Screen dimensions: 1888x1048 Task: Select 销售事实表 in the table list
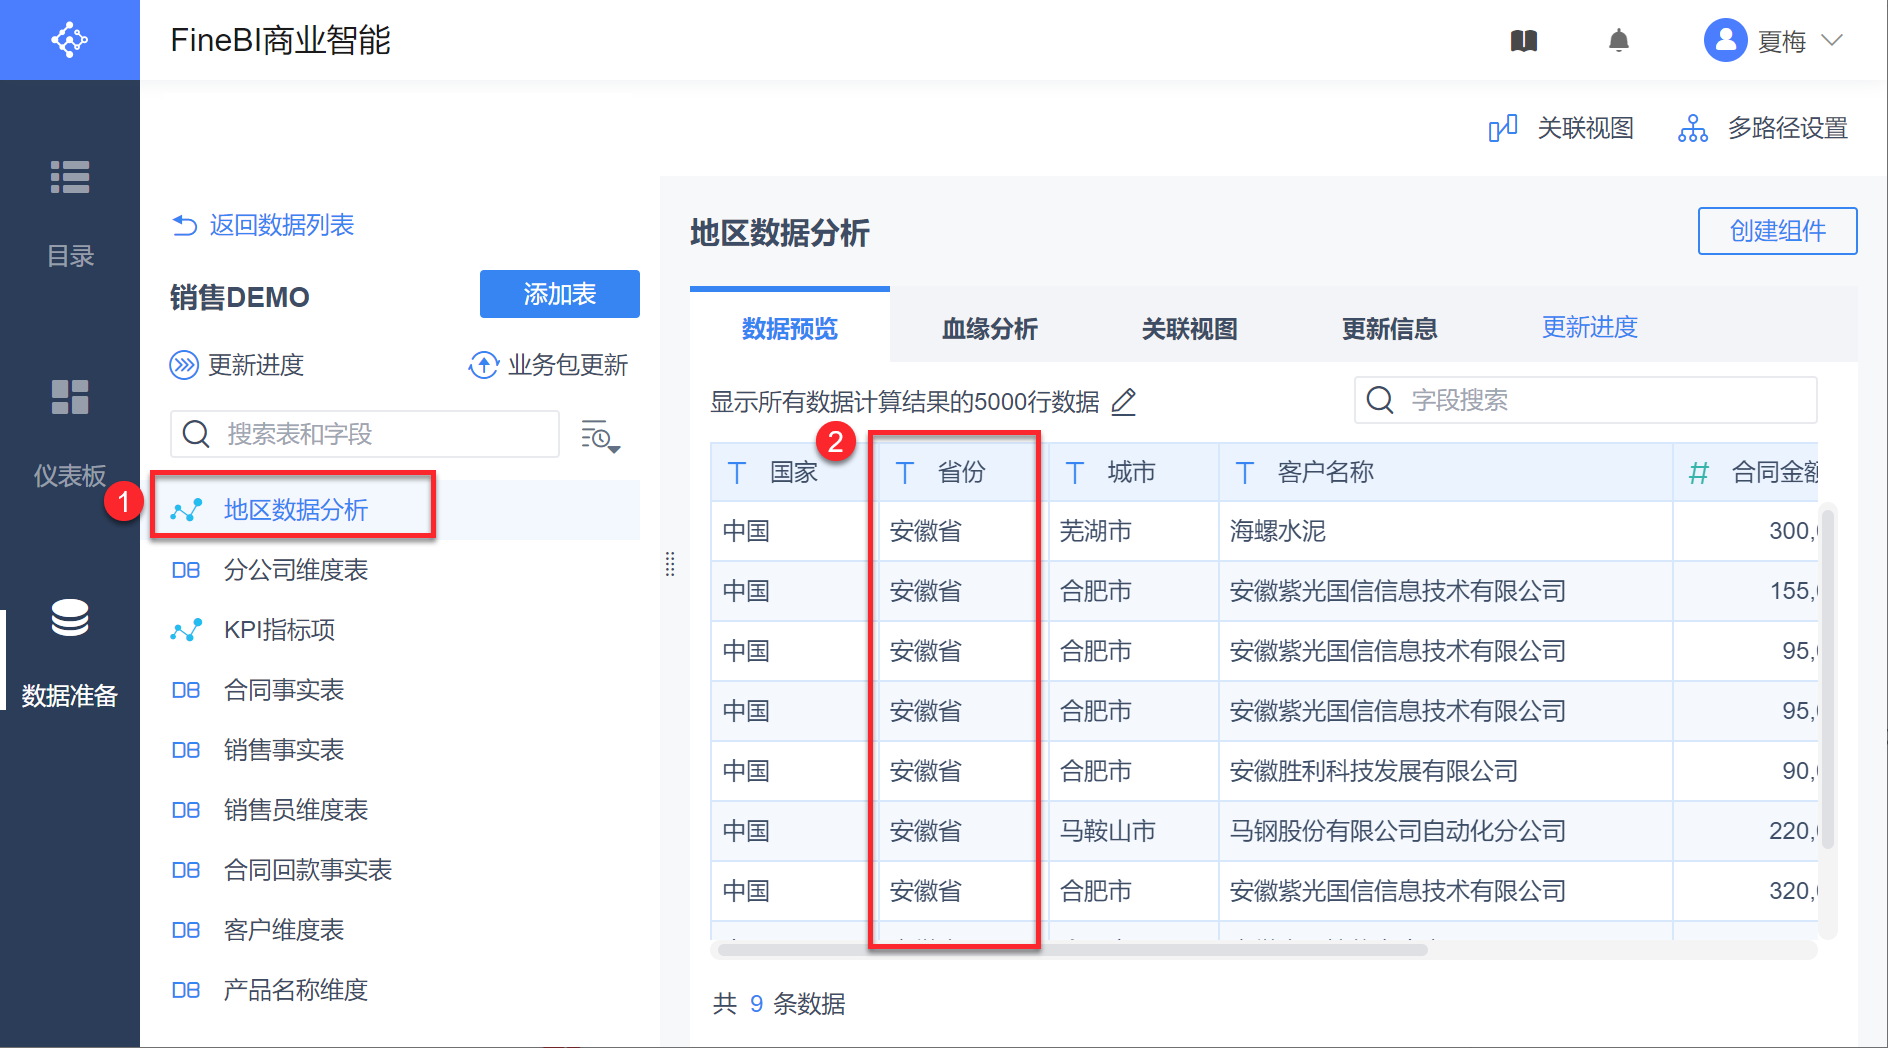click(395, 750)
